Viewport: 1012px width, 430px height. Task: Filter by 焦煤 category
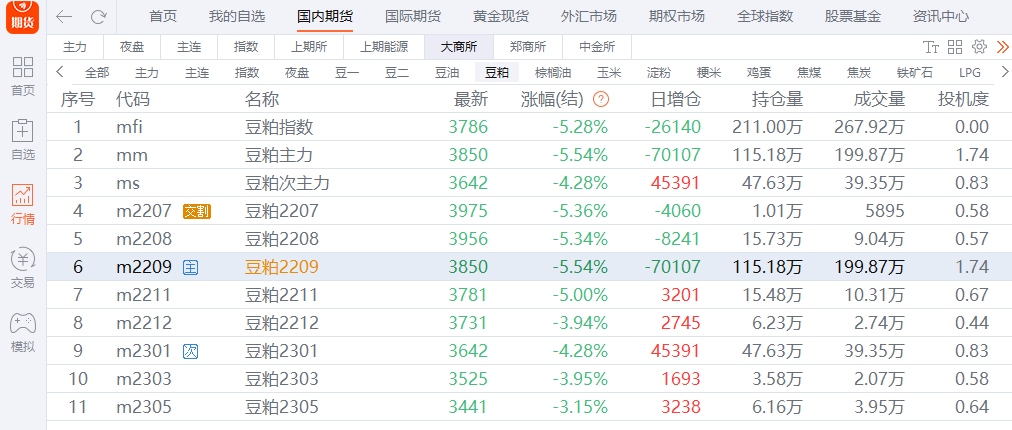[809, 72]
